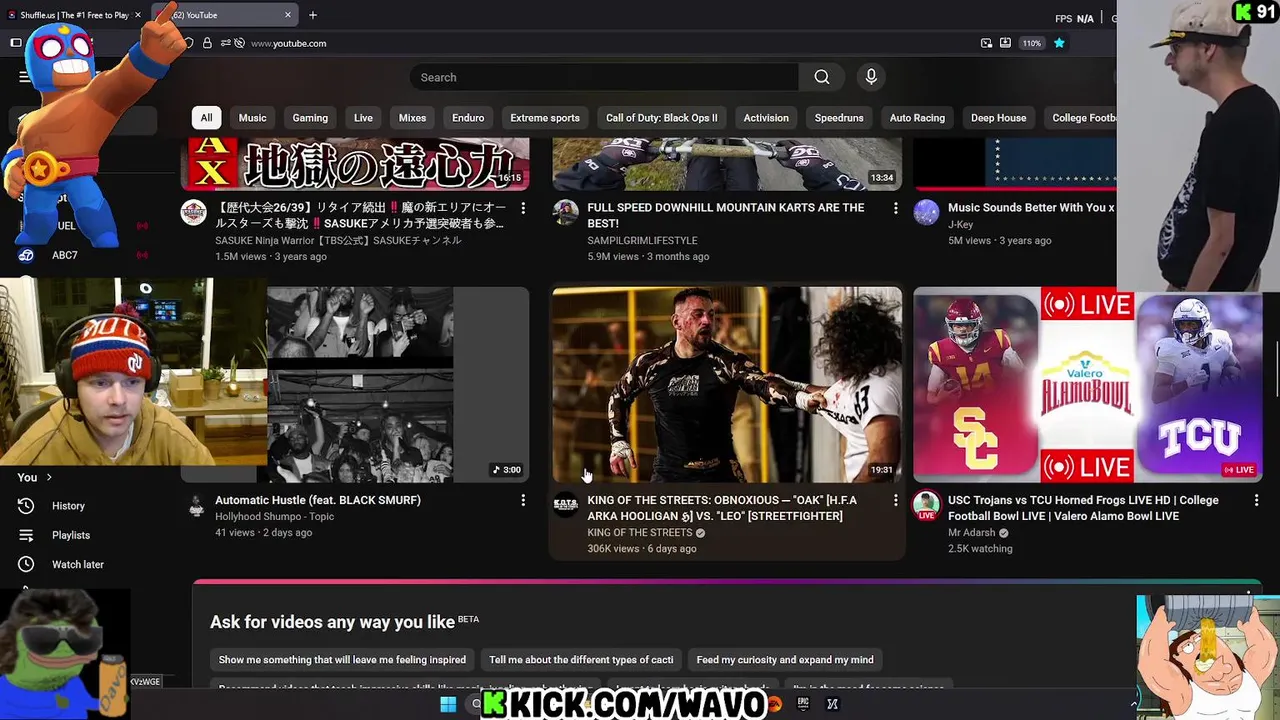The height and width of the screenshot is (720, 1280).
Task: Click the site padlock icon in address bar
Action: point(207,43)
